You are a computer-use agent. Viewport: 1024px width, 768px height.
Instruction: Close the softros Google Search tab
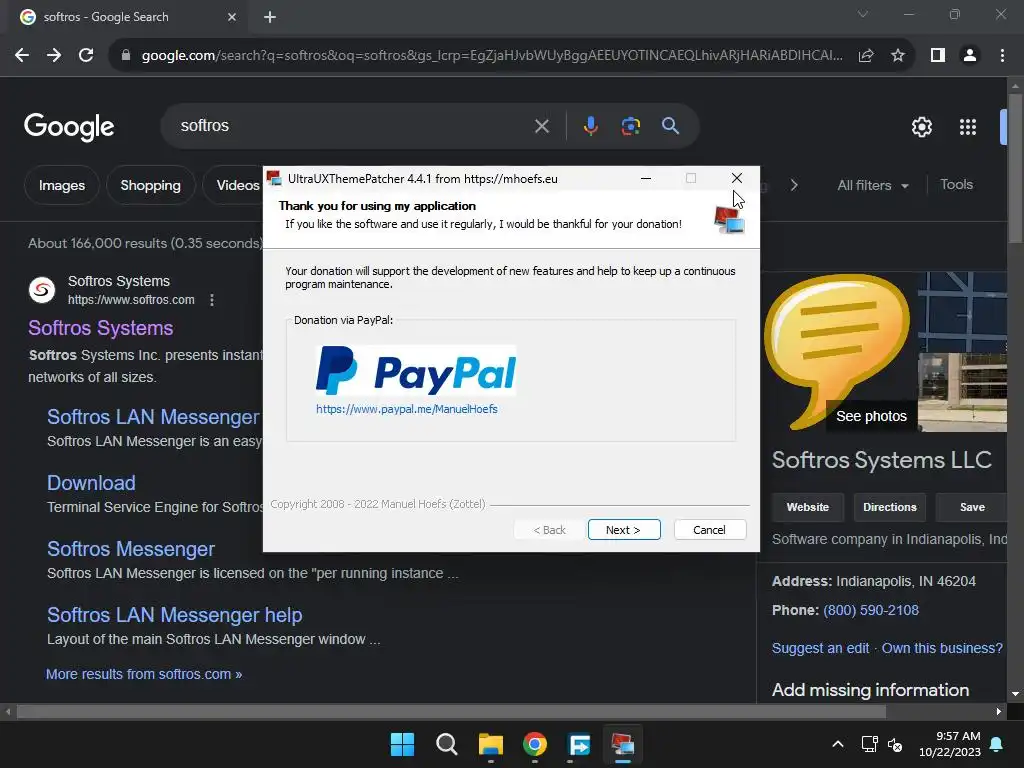232,17
